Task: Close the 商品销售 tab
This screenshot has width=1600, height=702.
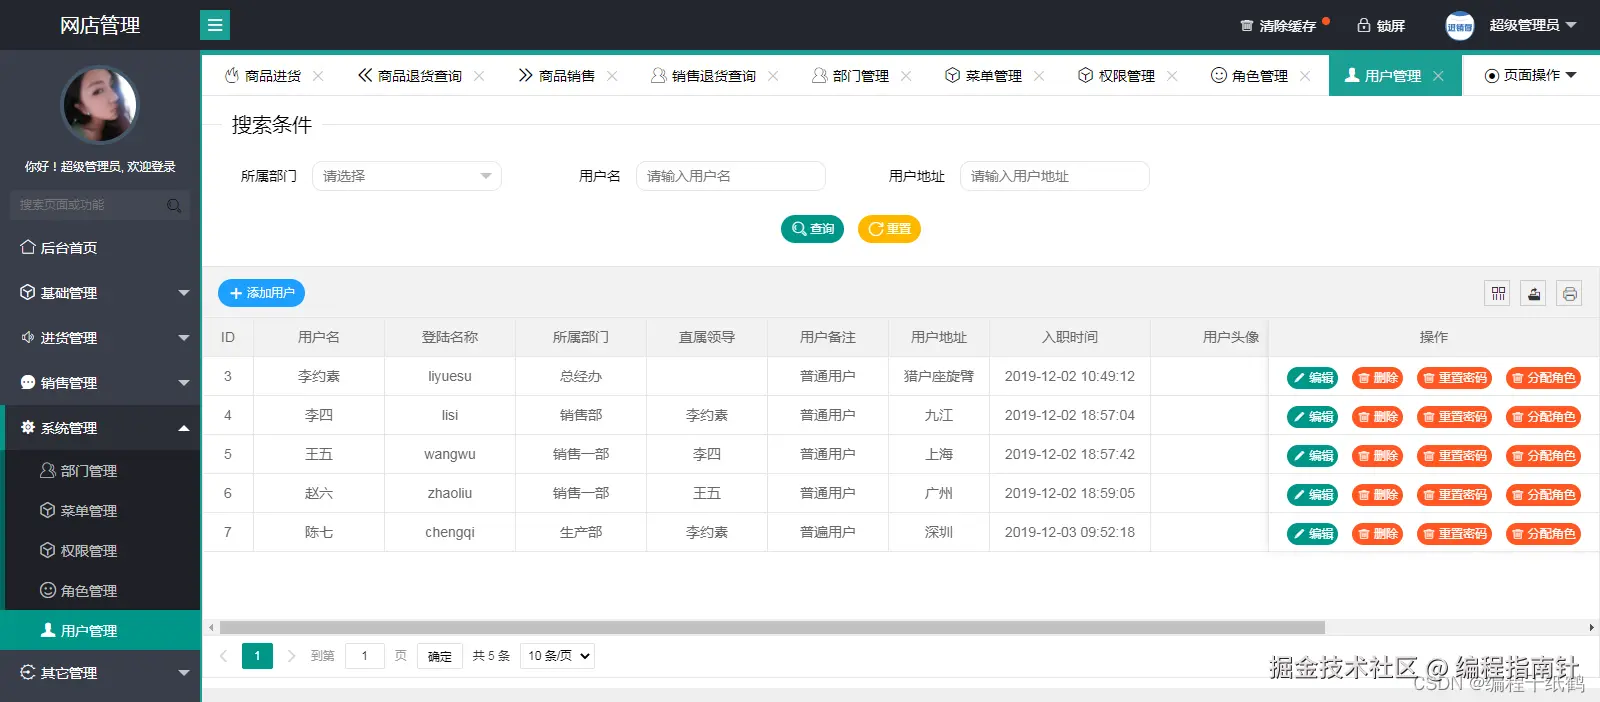Action: (x=612, y=76)
